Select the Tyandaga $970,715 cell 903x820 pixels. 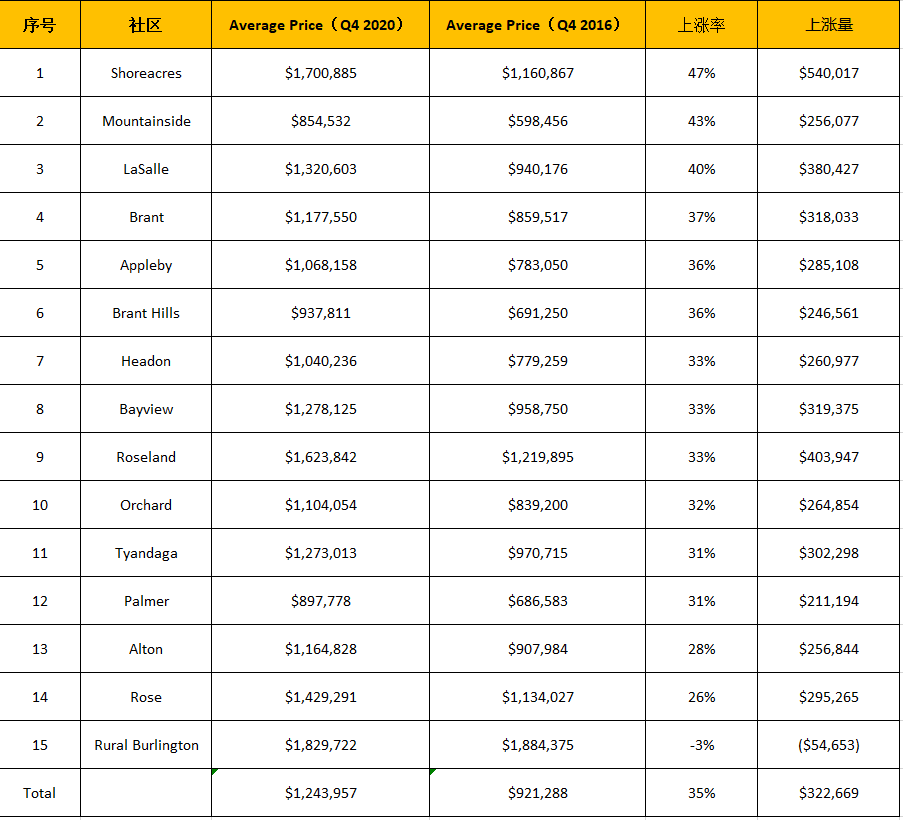[537, 553]
